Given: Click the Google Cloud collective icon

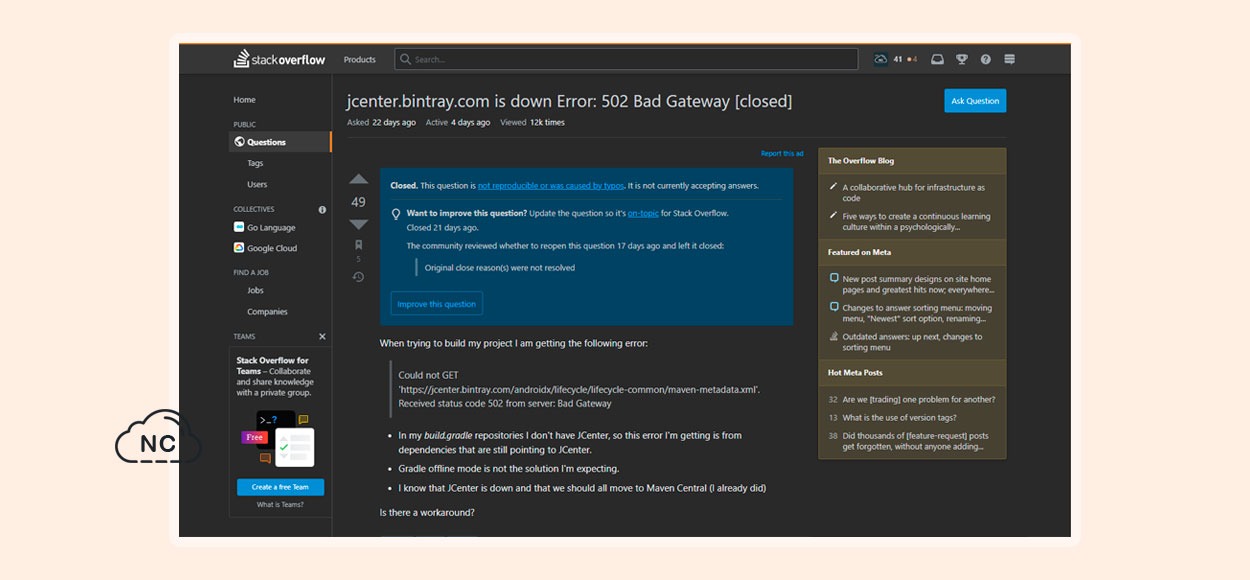Looking at the screenshot, I should tap(239, 248).
